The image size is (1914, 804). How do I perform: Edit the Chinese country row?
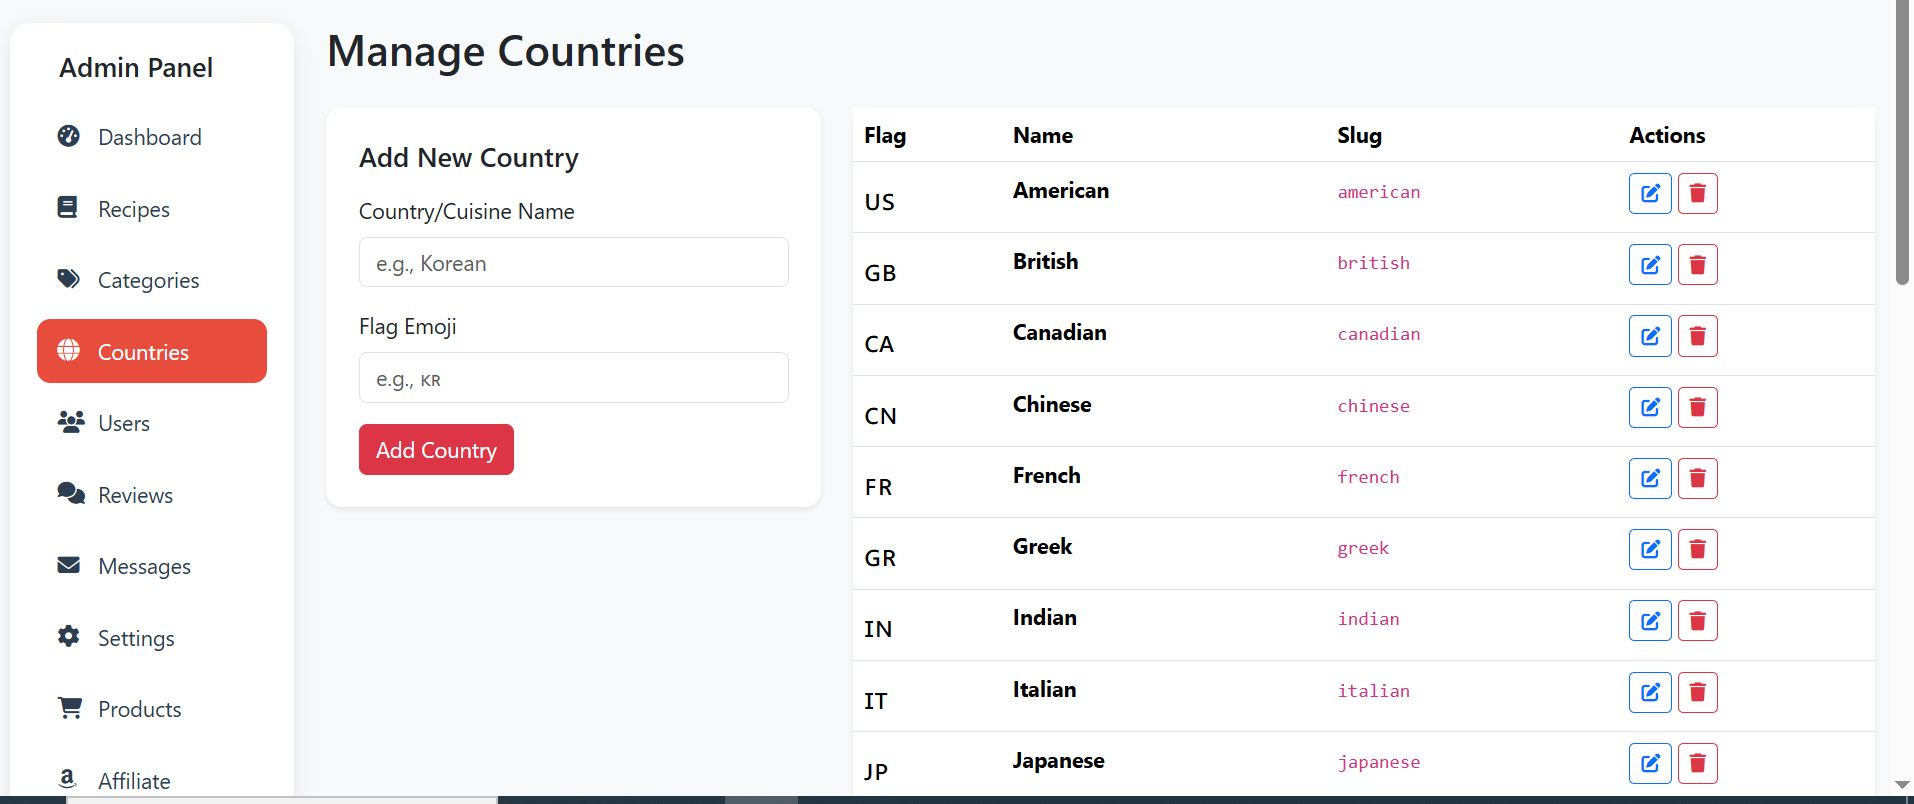tap(1650, 407)
